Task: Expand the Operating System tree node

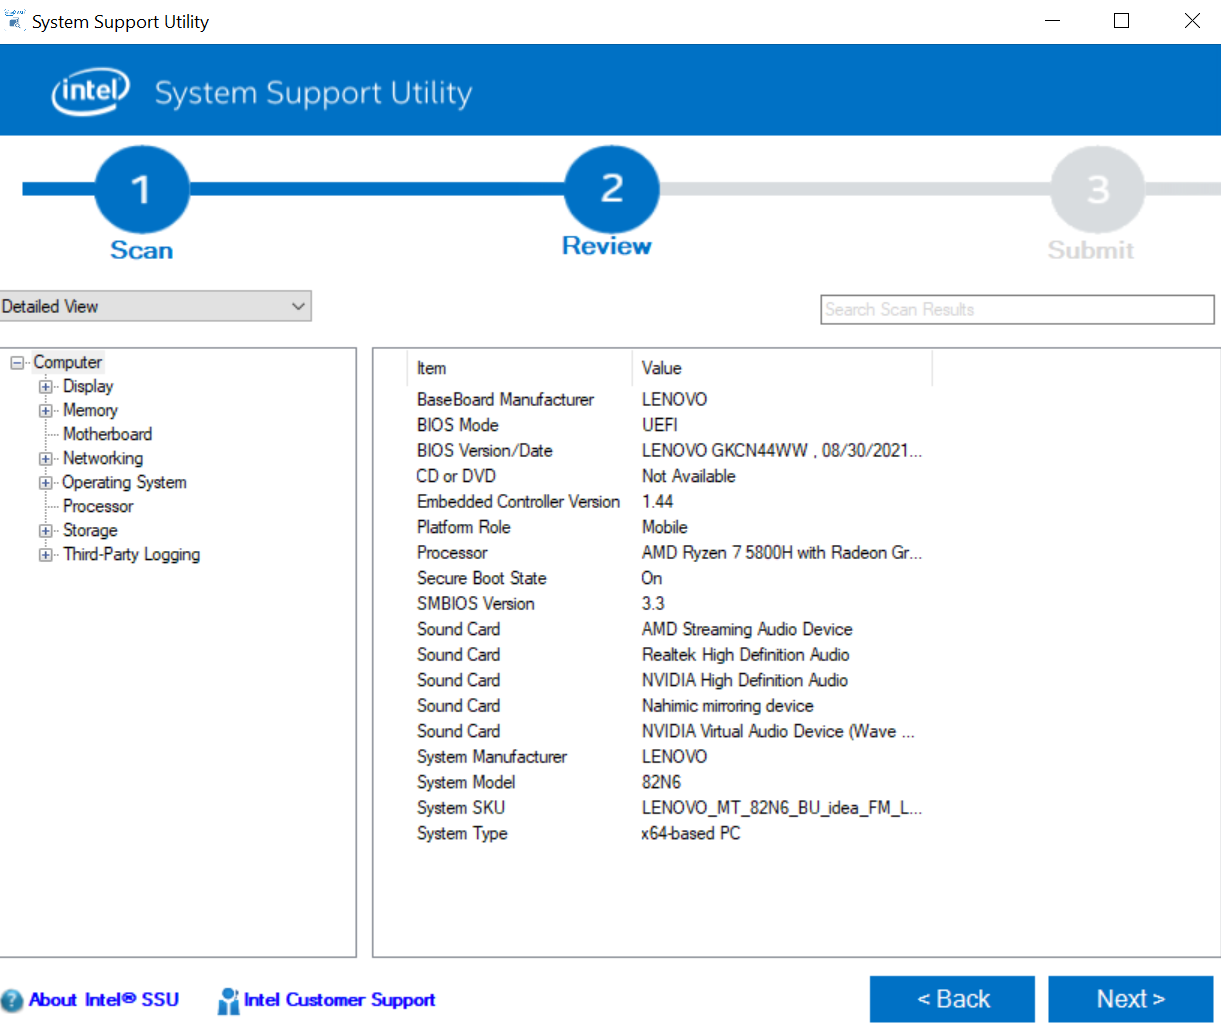Action: click(x=45, y=482)
